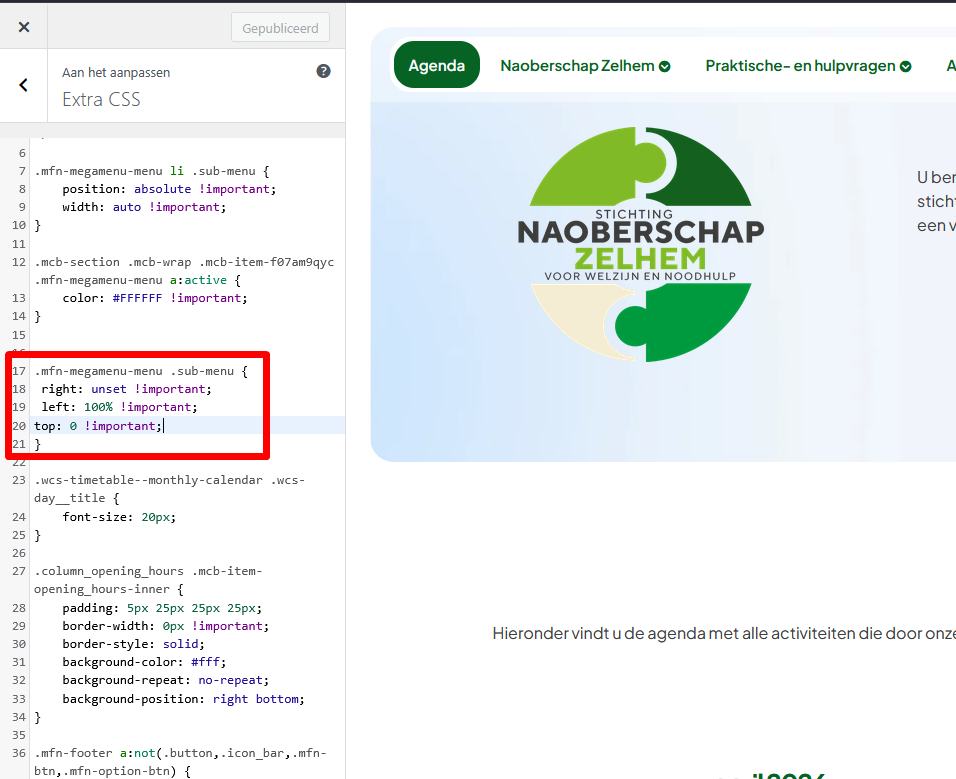Click the 'left: 100% !important;' code line

click(x=119, y=407)
